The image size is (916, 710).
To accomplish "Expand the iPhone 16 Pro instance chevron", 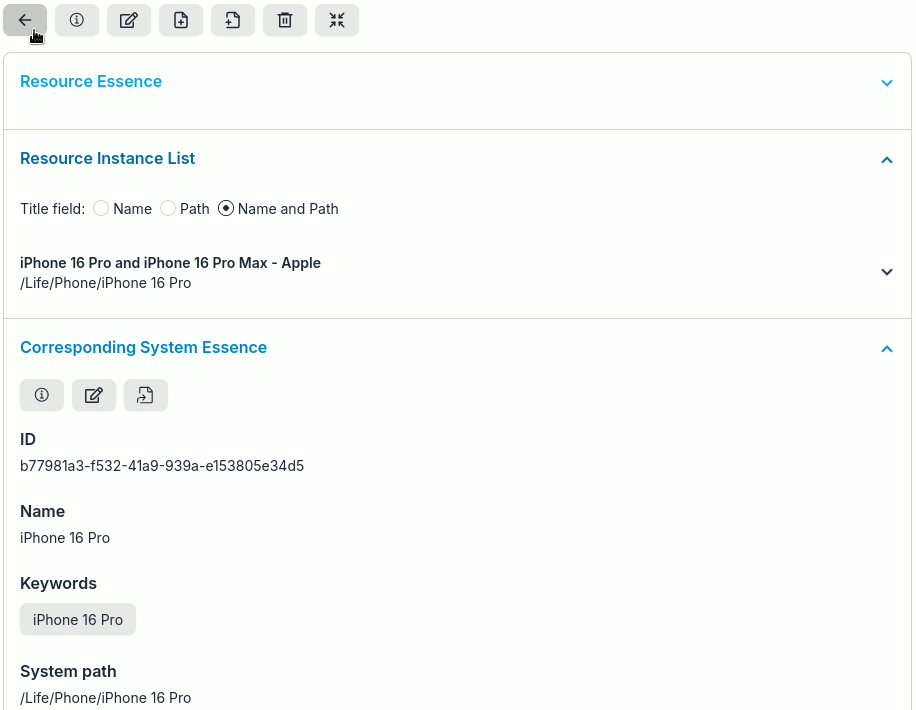I will point(887,272).
